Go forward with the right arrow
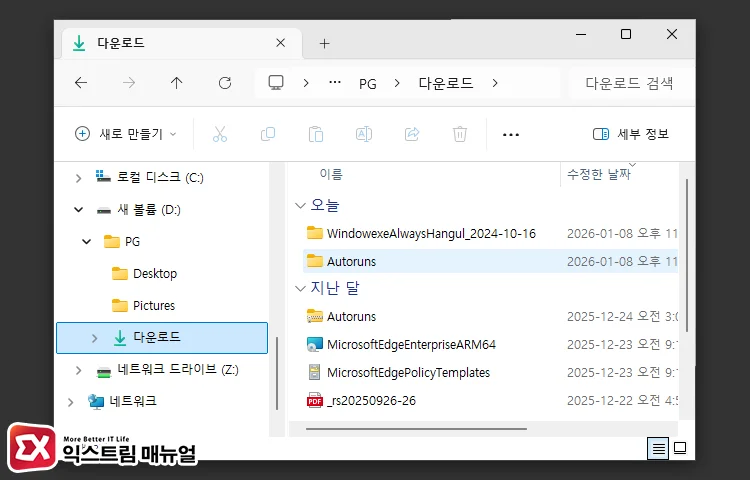750x480 pixels. point(129,83)
